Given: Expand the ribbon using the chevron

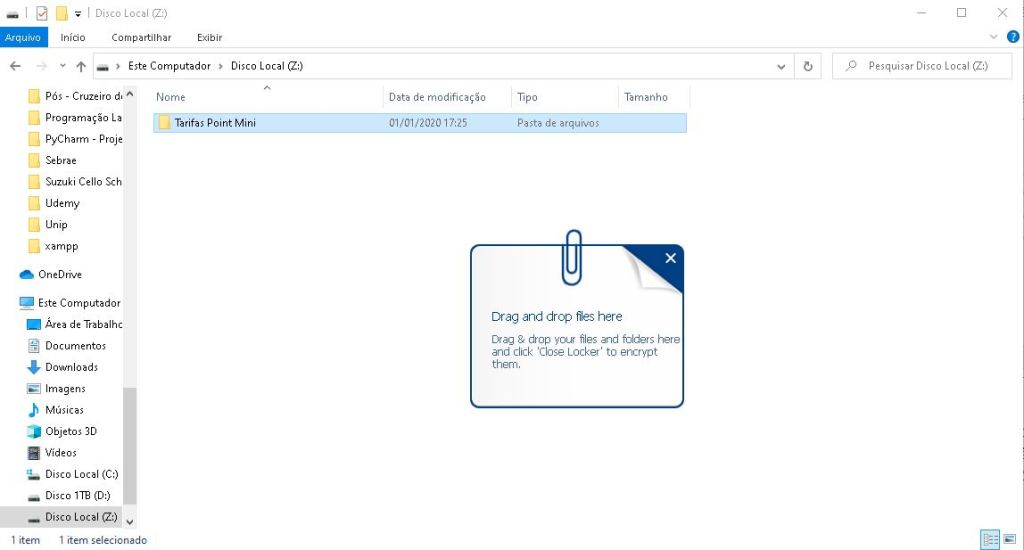Looking at the screenshot, I should (993, 37).
